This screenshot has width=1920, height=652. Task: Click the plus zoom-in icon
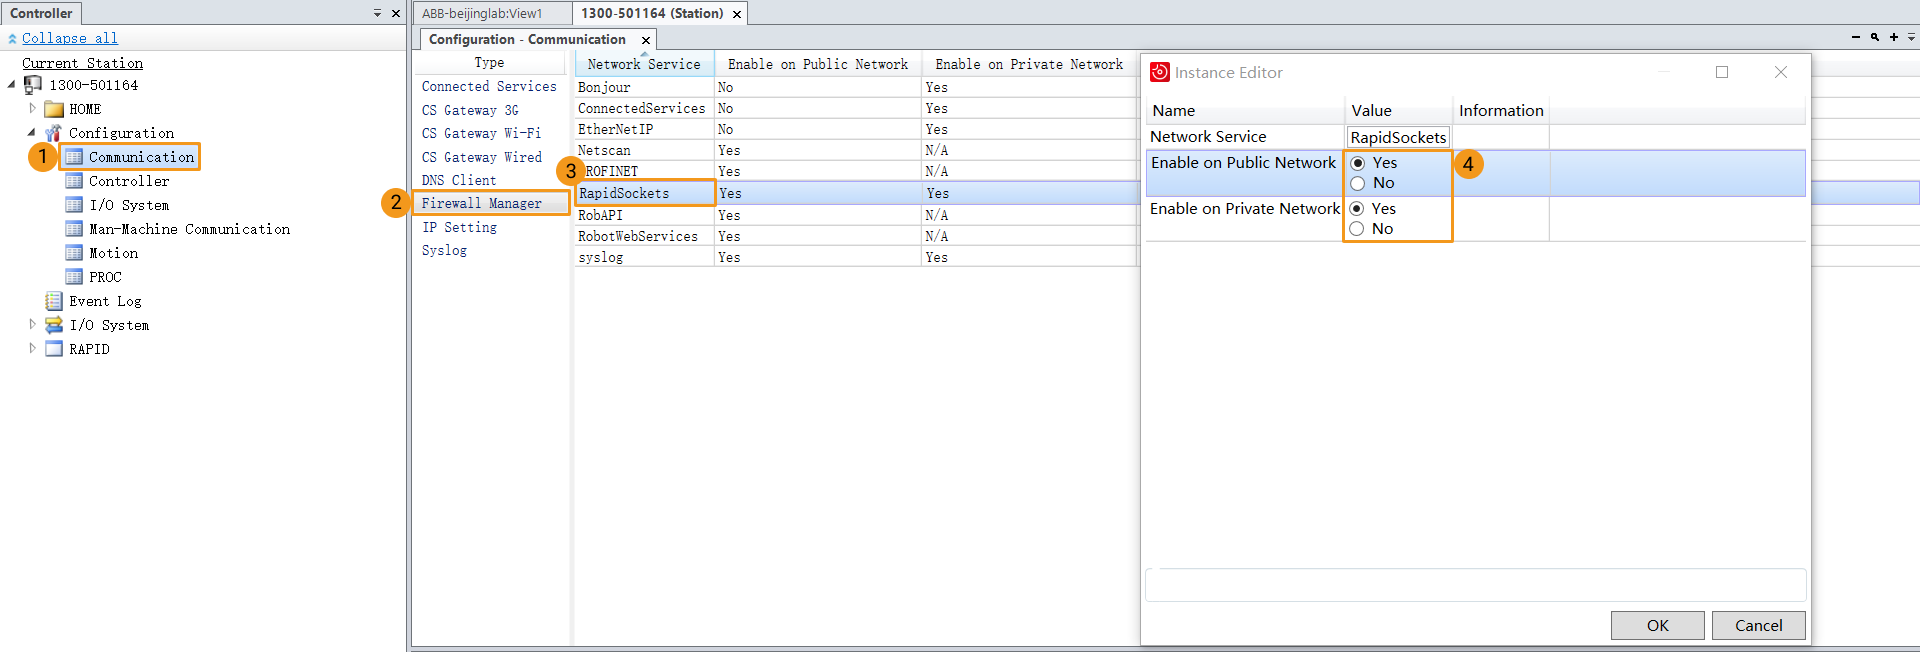pyautogui.click(x=1894, y=37)
